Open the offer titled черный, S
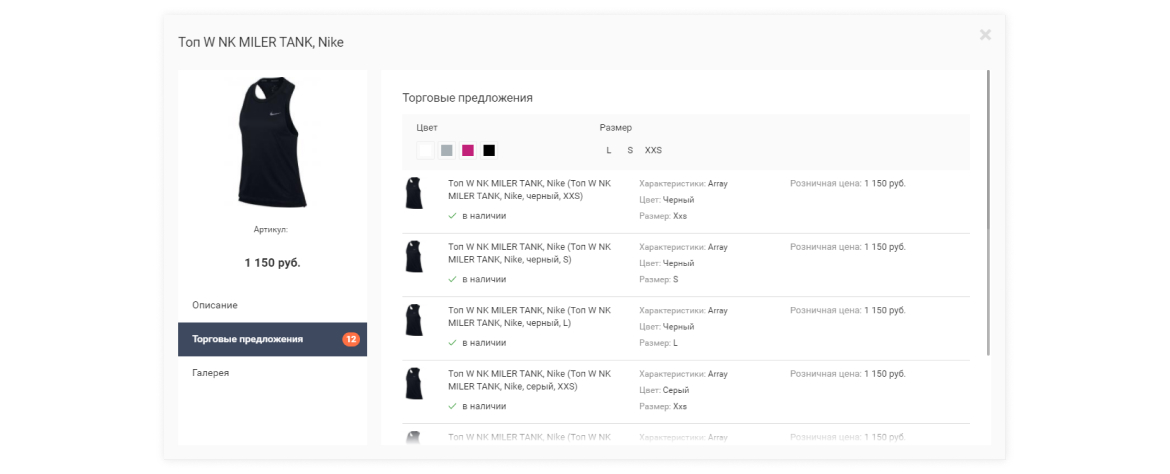 529,253
